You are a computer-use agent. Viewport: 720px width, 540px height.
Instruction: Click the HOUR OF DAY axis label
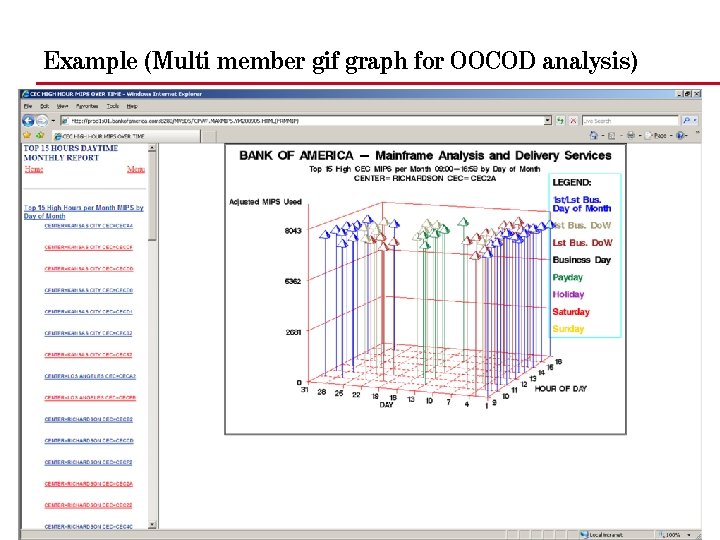pos(561,388)
